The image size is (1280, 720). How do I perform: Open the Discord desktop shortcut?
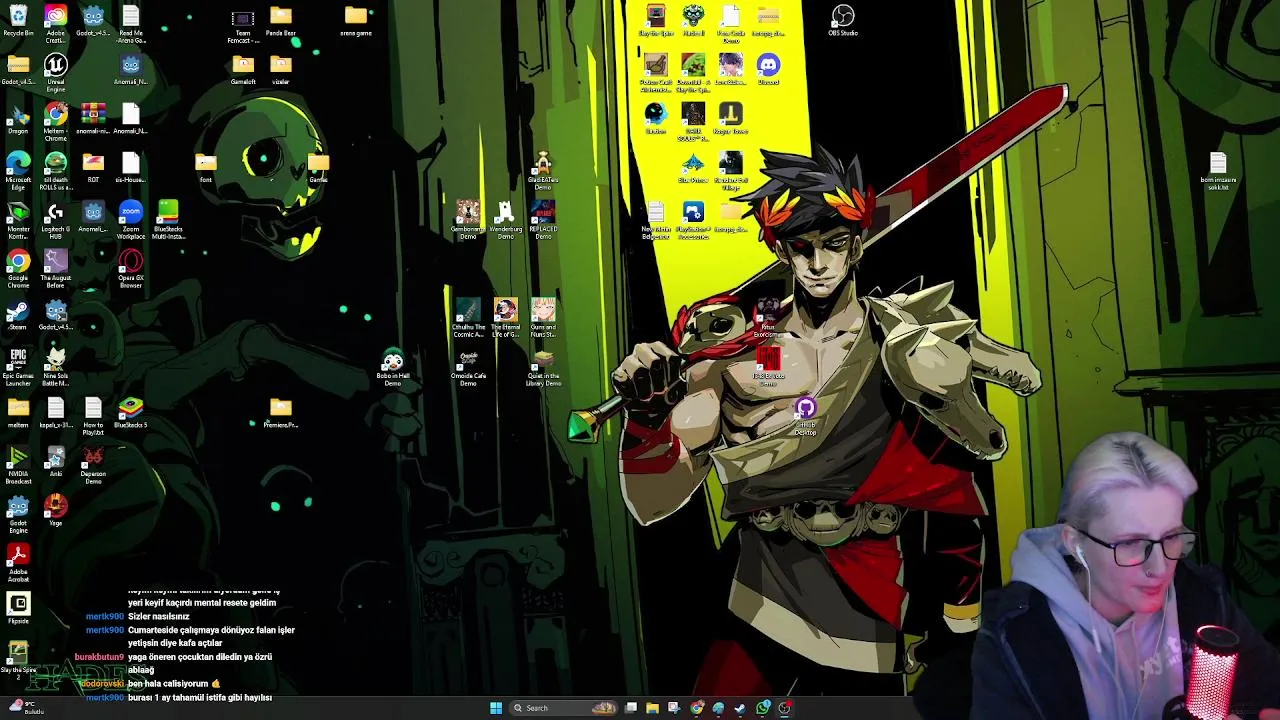[x=768, y=69]
